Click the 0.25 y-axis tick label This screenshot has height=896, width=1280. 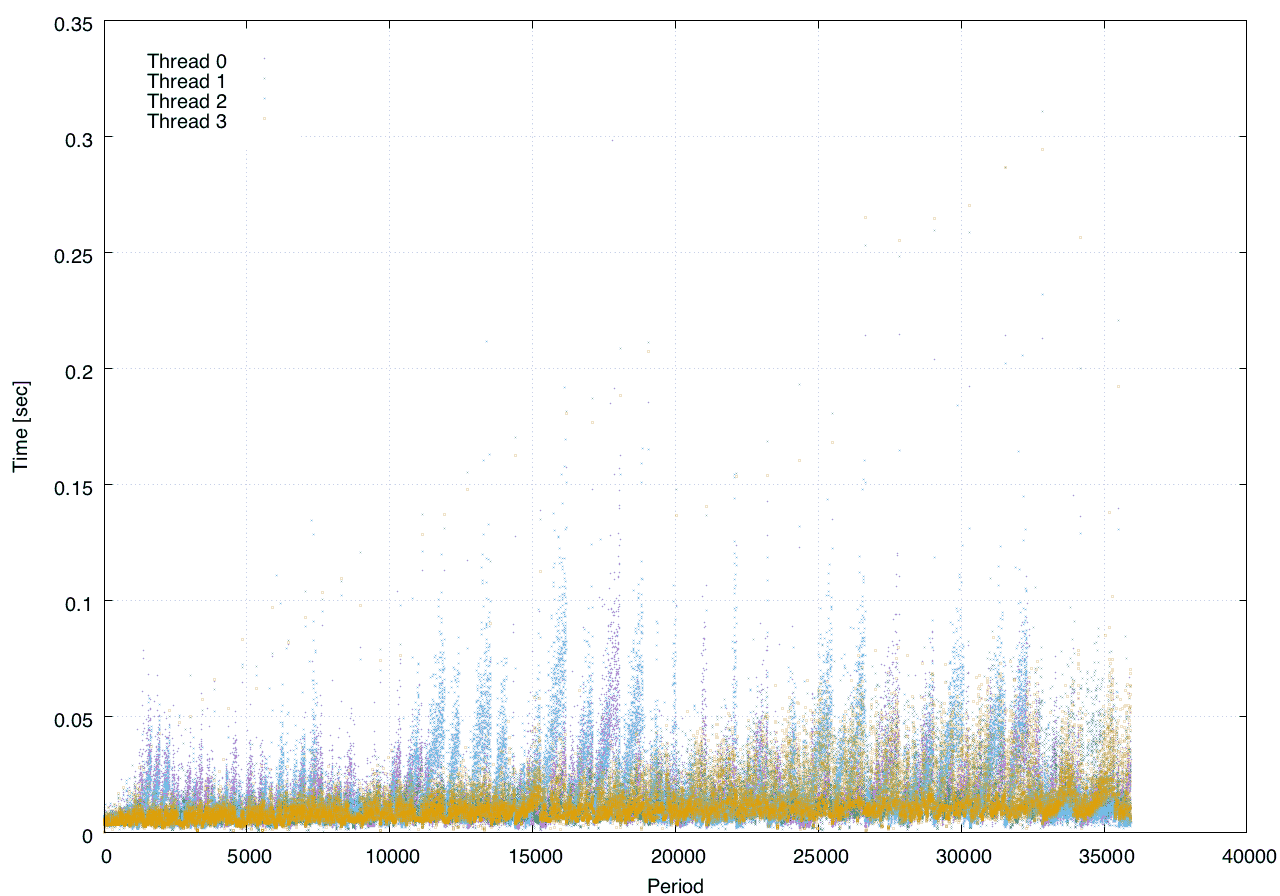72,254
